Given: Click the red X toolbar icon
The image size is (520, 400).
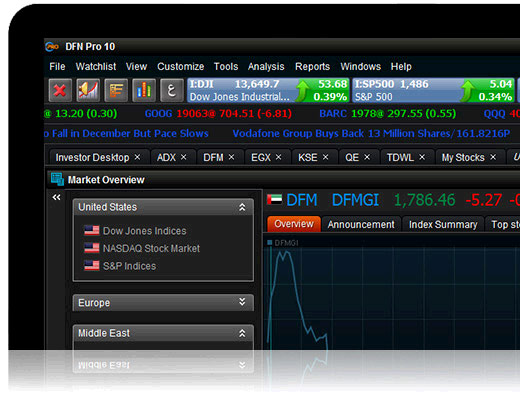Looking at the screenshot, I should (60, 90).
